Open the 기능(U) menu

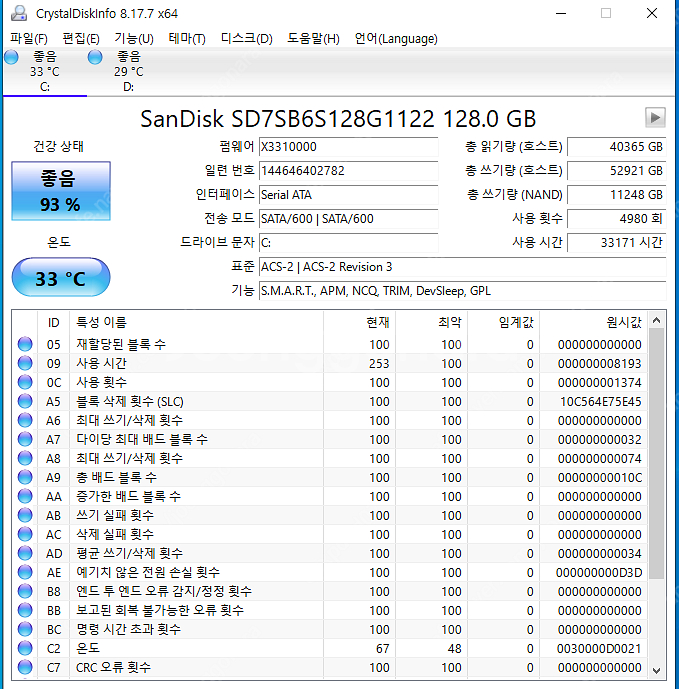pos(134,39)
